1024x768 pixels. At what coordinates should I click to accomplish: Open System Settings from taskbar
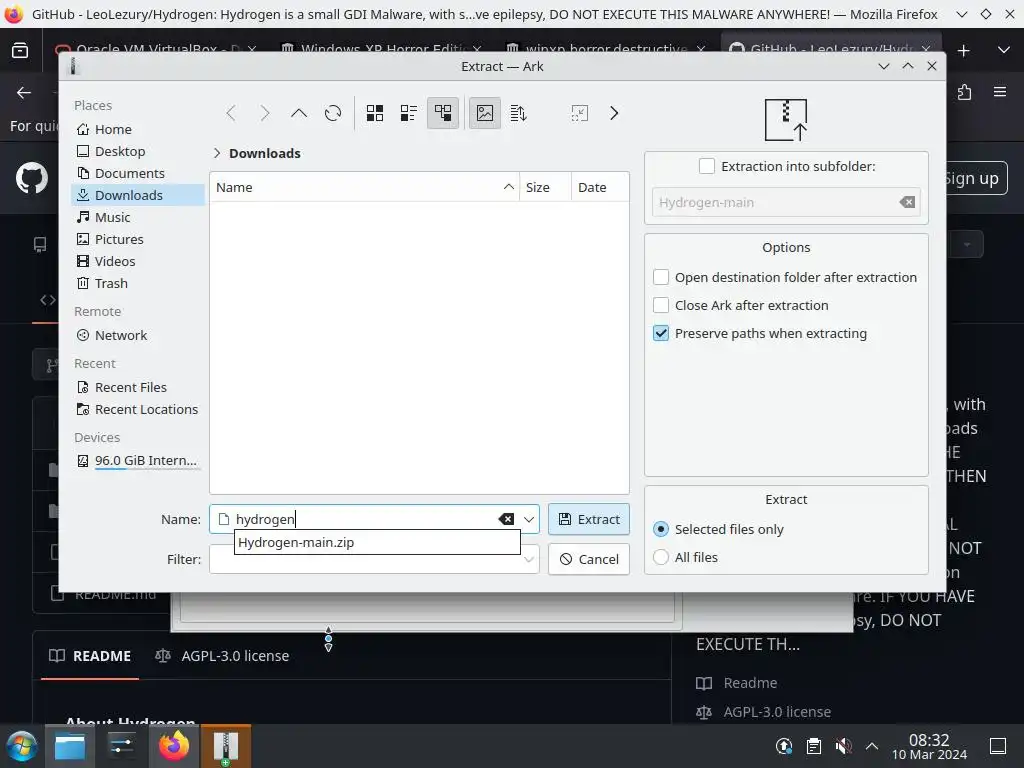(x=121, y=746)
